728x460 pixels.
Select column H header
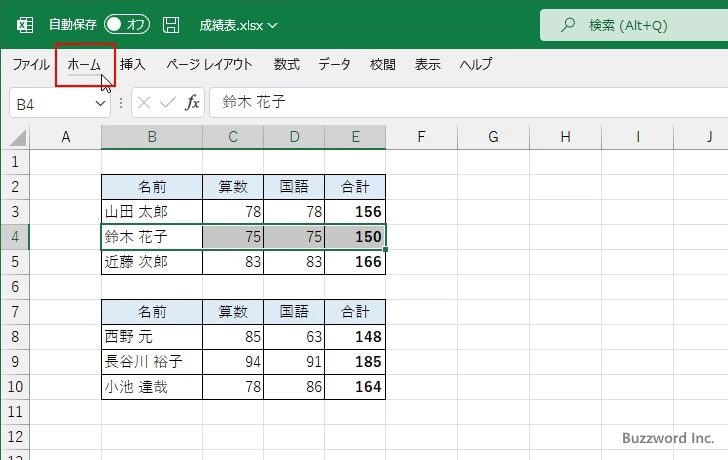click(565, 137)
